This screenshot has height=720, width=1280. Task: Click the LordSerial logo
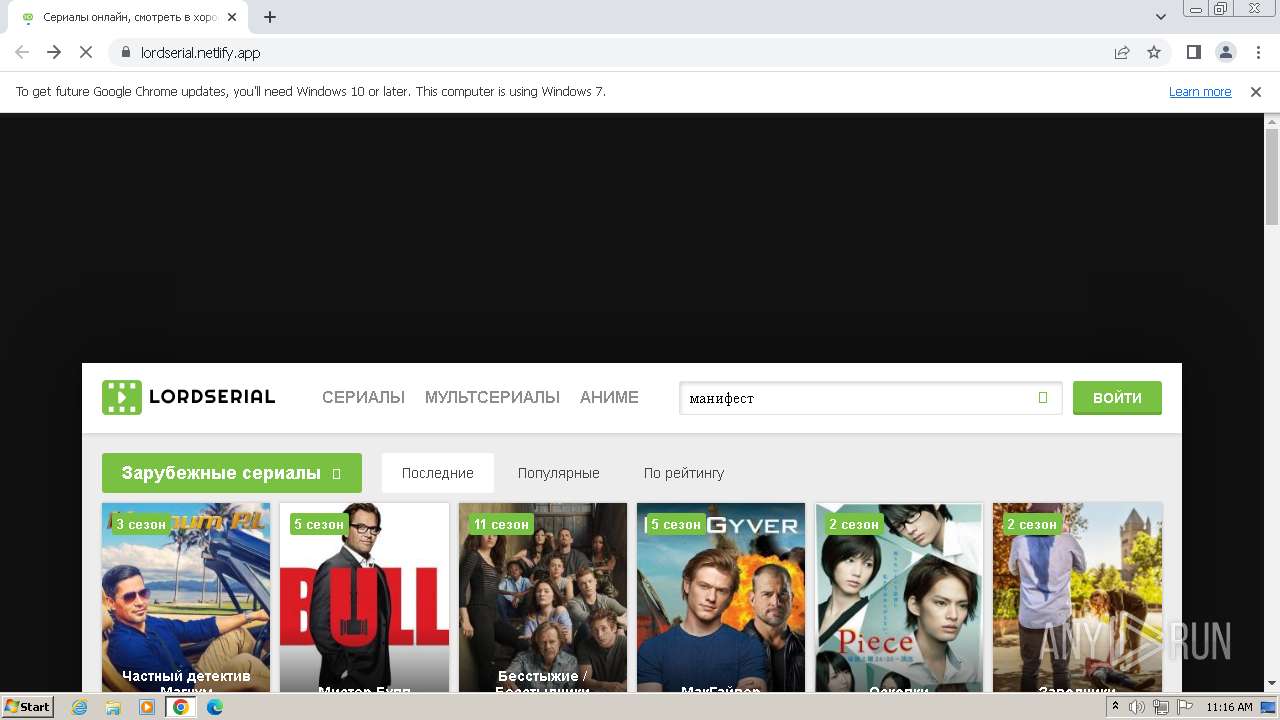click(x=188, y=397)
